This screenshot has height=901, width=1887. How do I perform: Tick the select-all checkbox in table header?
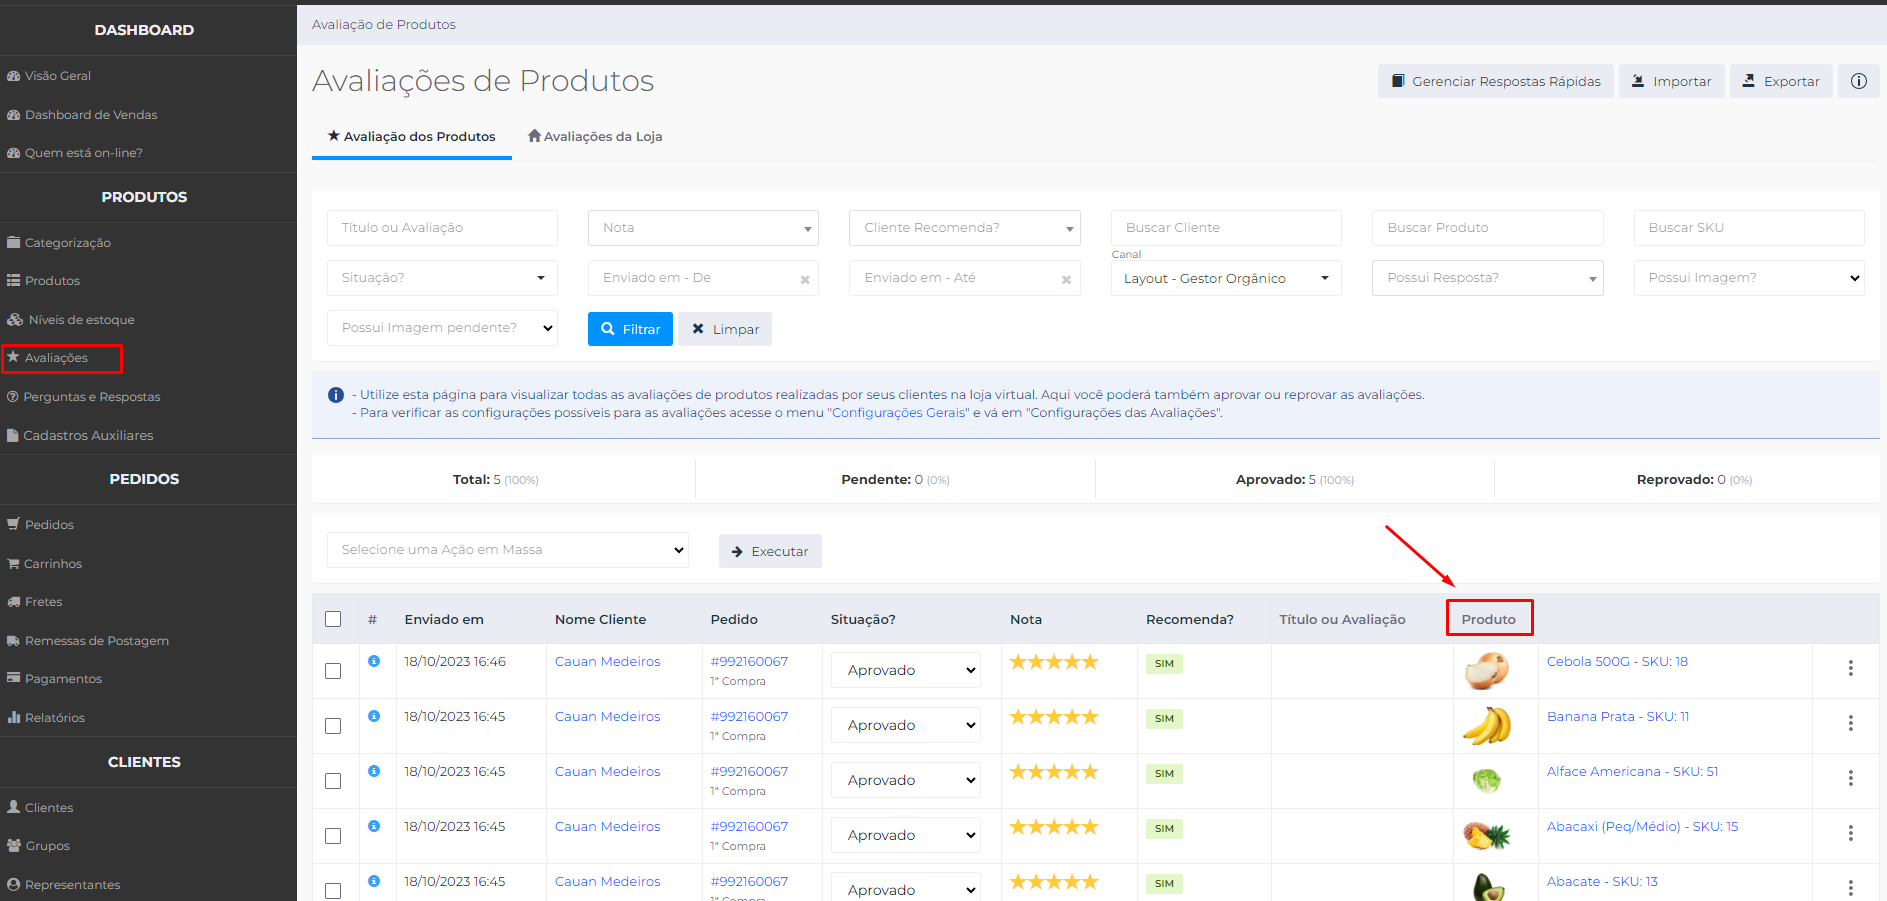tap(333, 619)
